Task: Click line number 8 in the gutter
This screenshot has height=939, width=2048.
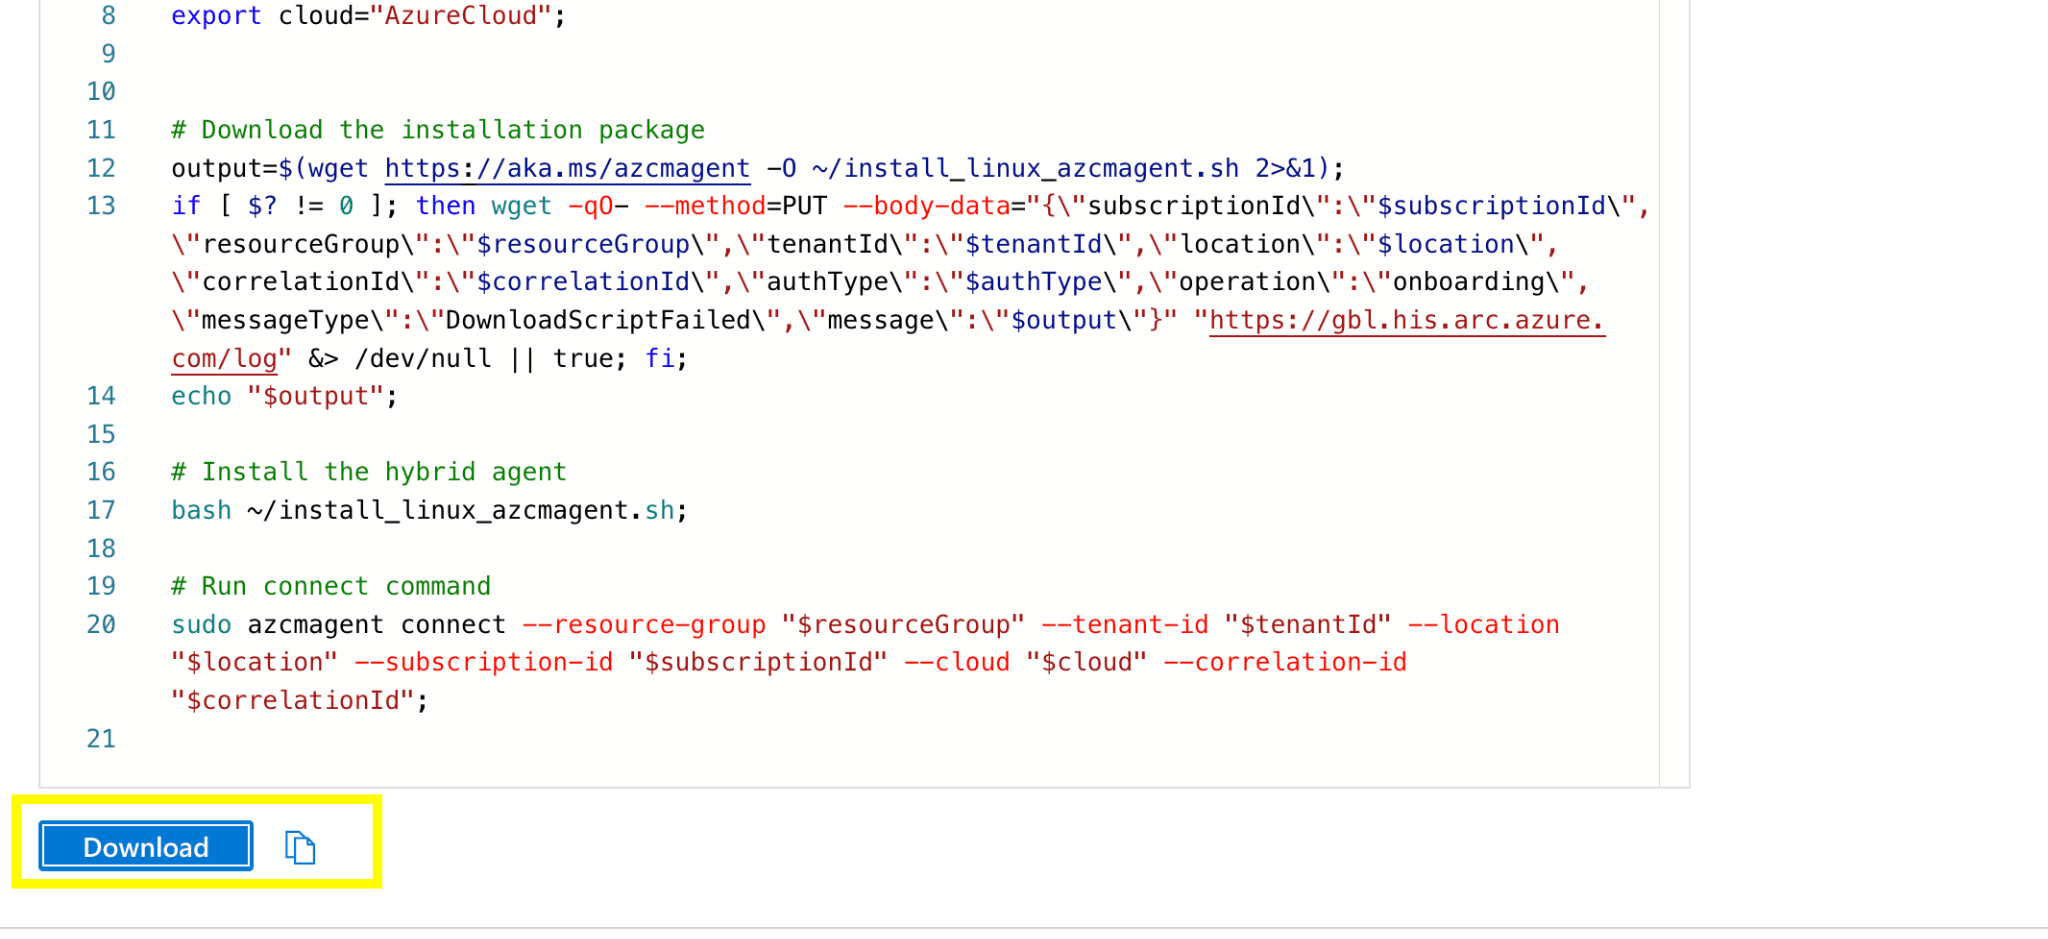Action: [x=108, y=16]
